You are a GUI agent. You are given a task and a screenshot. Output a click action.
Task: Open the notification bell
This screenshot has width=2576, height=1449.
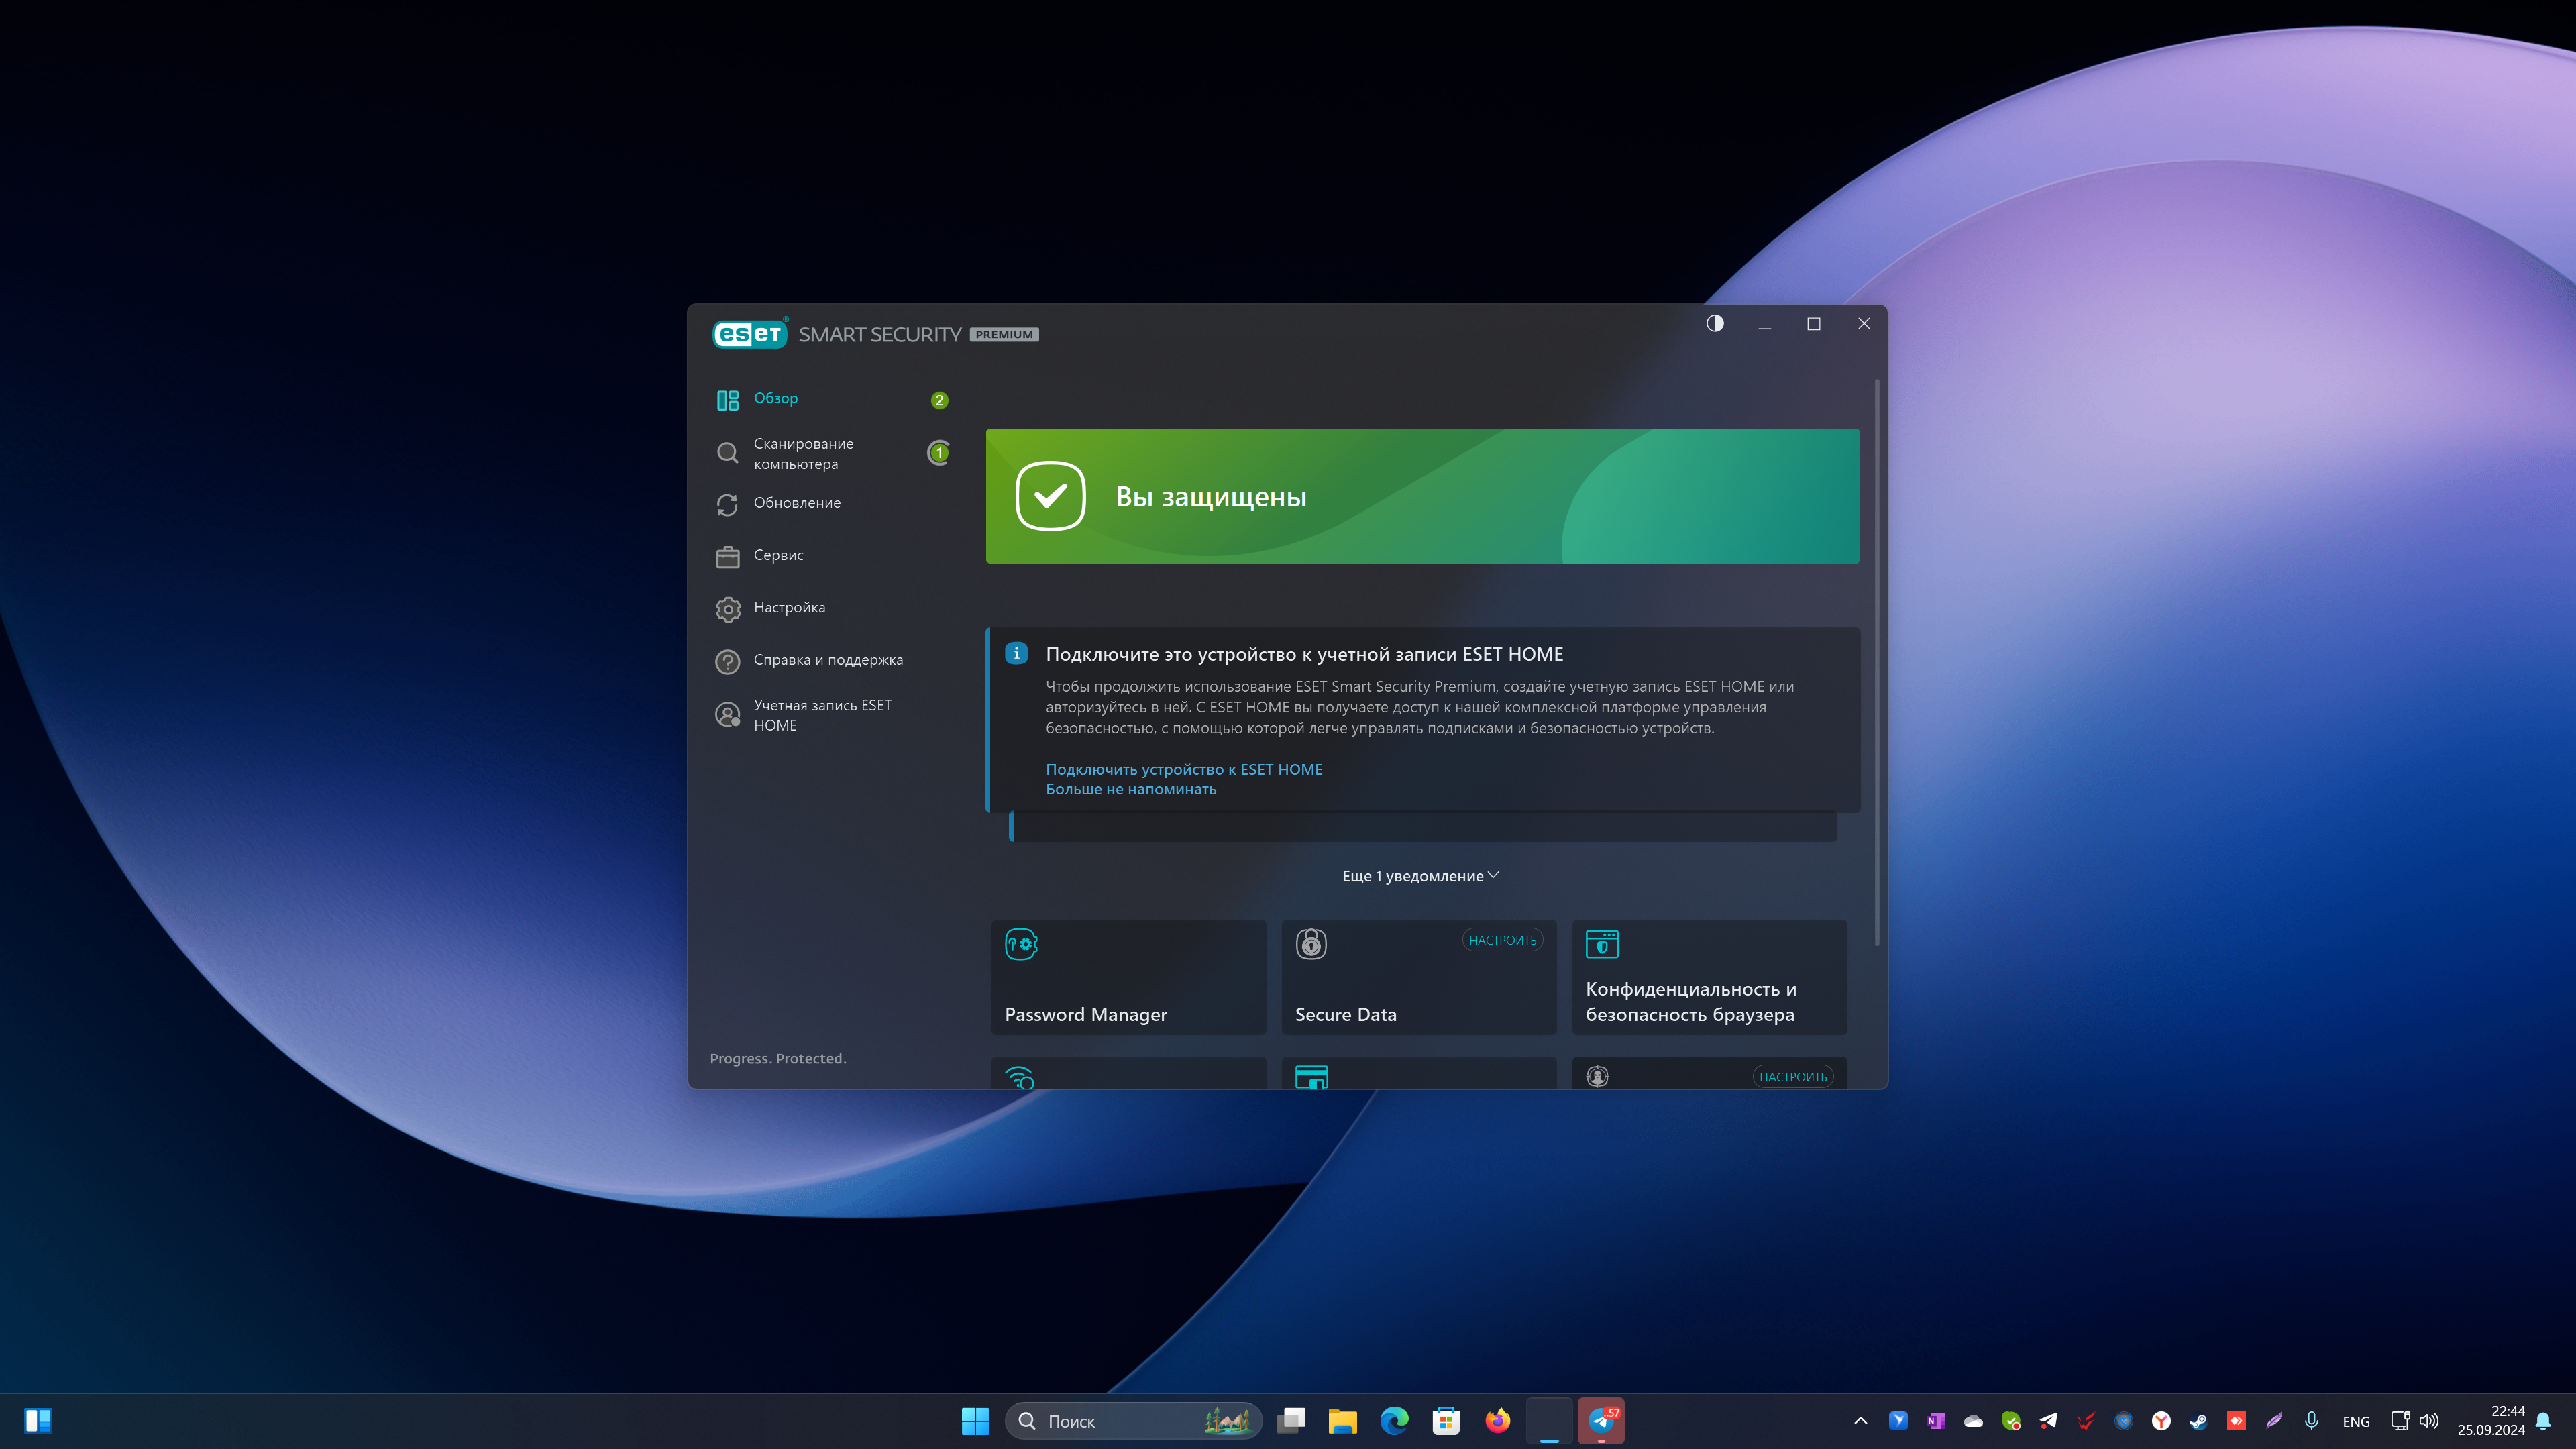click(2544, 1421)
